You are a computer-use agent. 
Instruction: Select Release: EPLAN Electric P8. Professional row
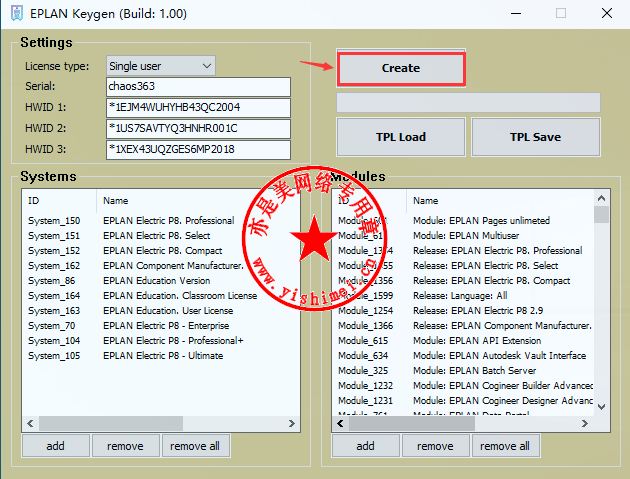coord(463,251)
